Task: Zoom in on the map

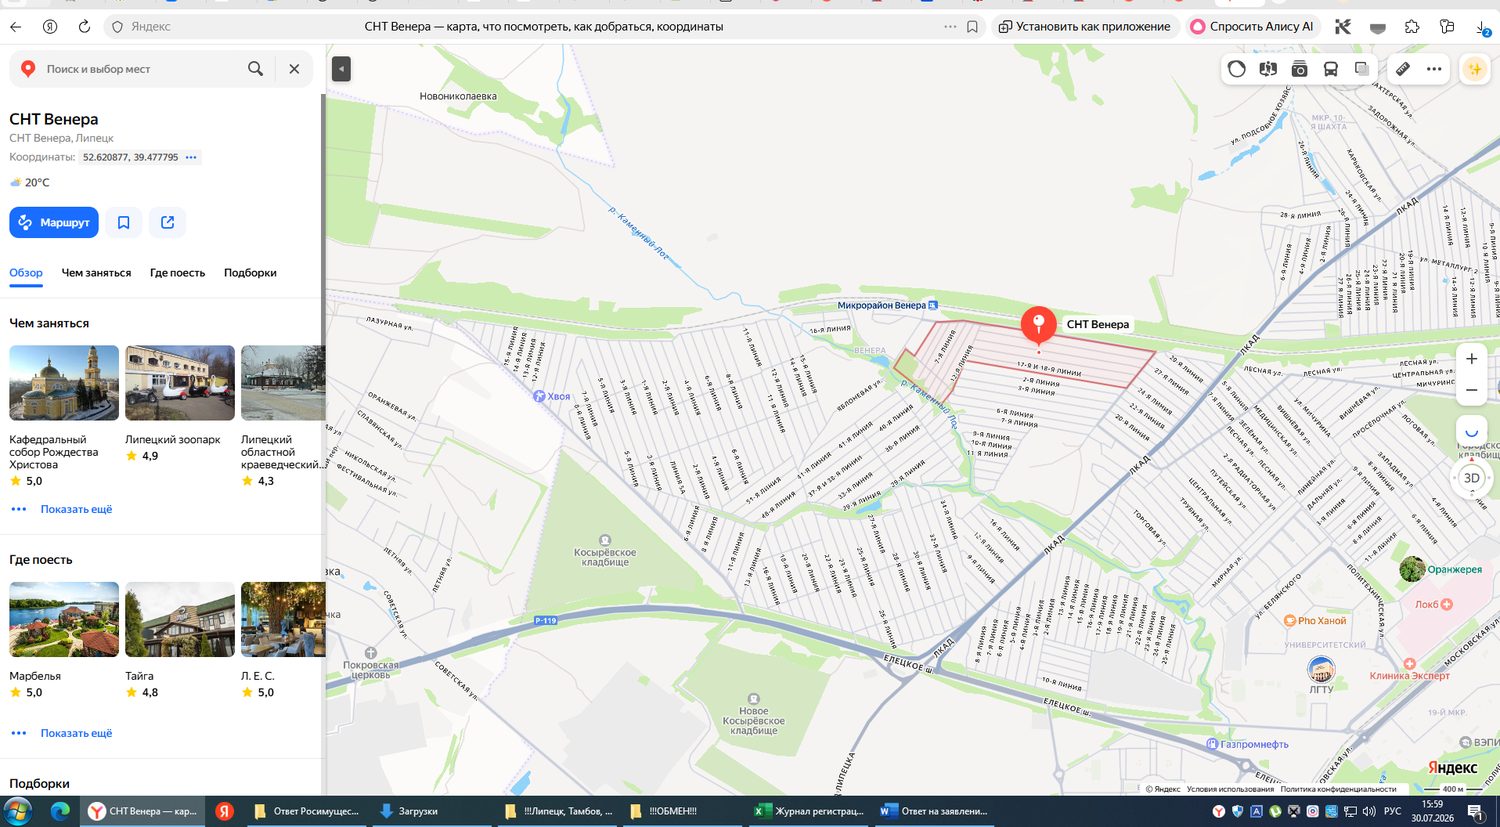Action: click(x=1471, y=359)
